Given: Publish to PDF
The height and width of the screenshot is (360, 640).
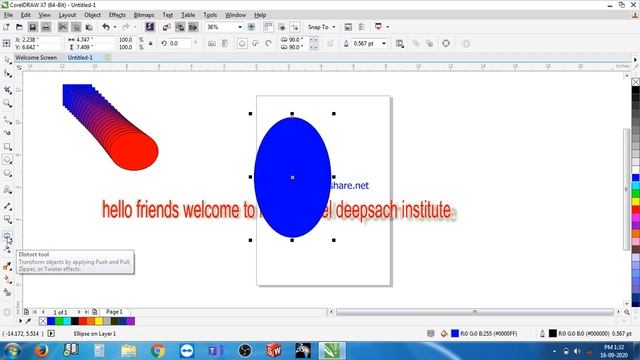Looking at the screenshot, I should point(193,27).
